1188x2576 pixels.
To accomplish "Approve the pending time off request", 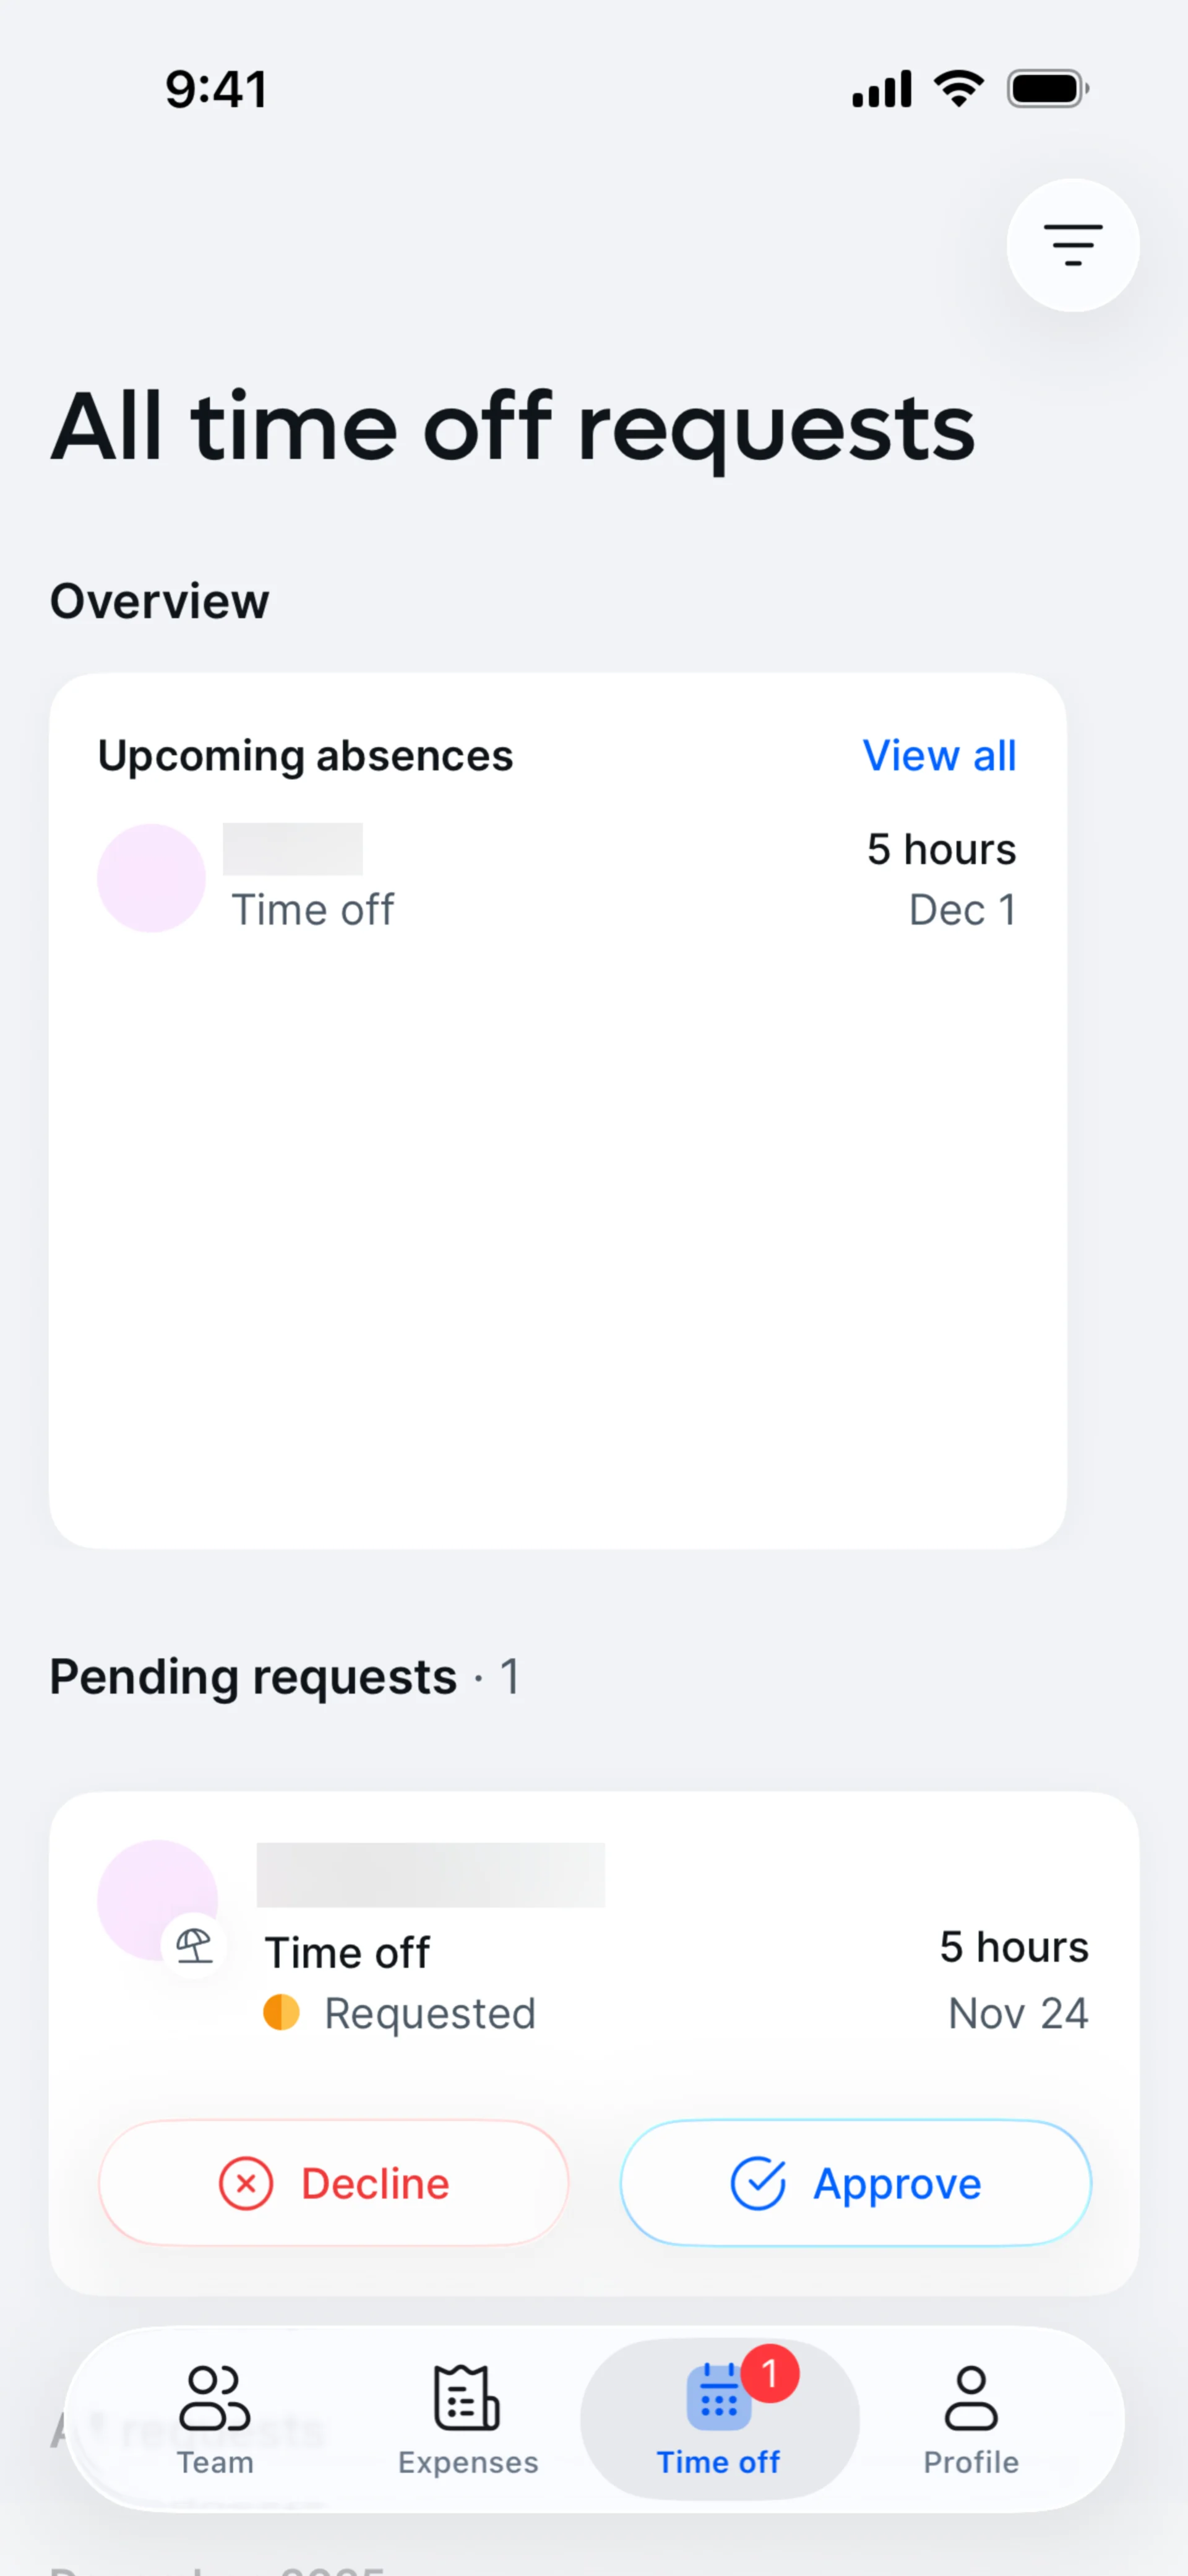I will (x=856, y=2183).
